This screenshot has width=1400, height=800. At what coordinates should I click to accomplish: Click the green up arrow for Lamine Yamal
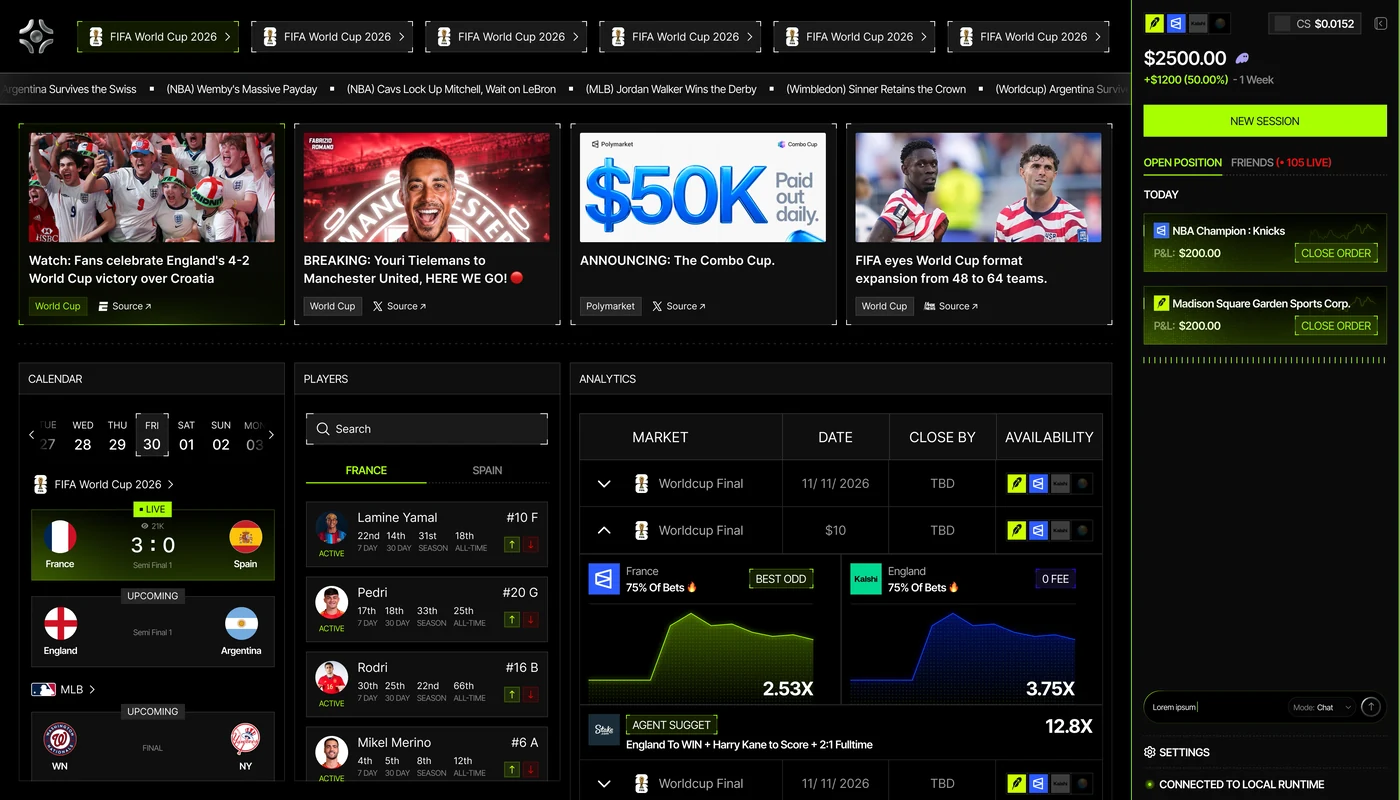click(511, 544)
